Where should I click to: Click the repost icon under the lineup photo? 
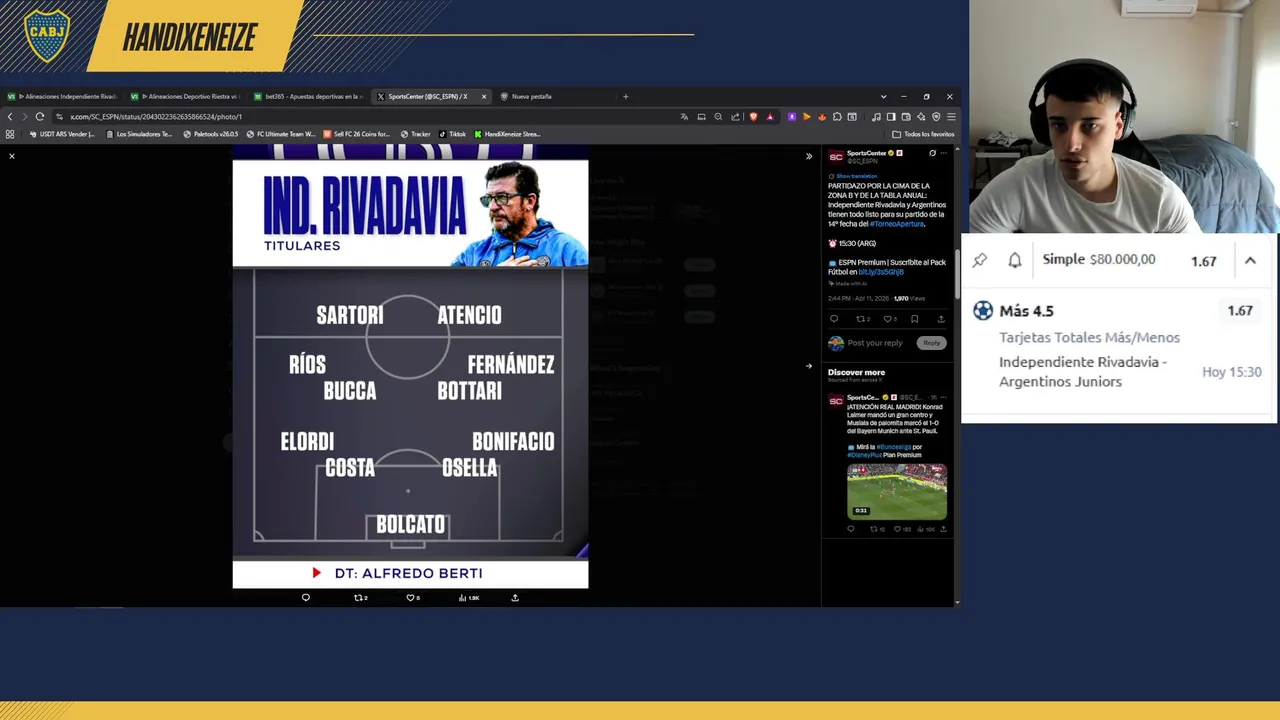click(361, 598)
